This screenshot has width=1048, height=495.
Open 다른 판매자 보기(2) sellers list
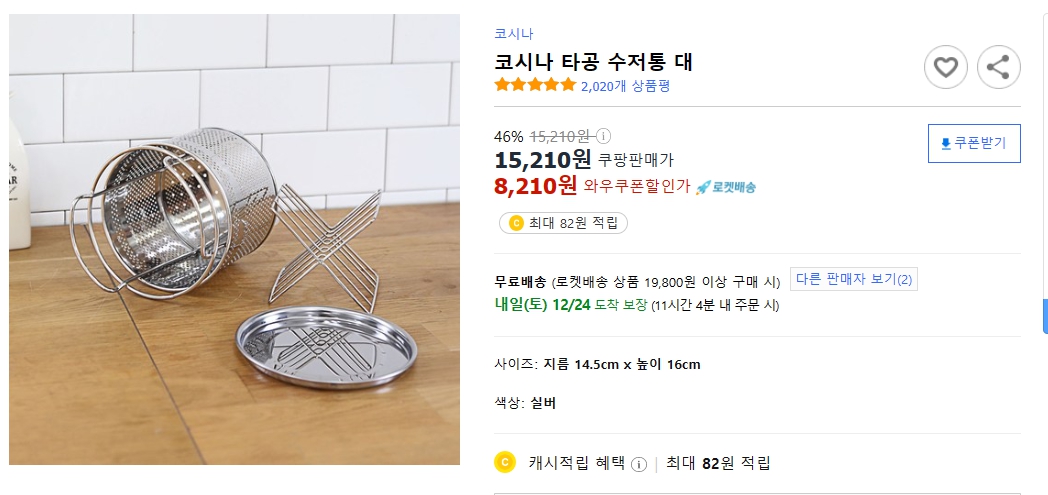[853, 279]
